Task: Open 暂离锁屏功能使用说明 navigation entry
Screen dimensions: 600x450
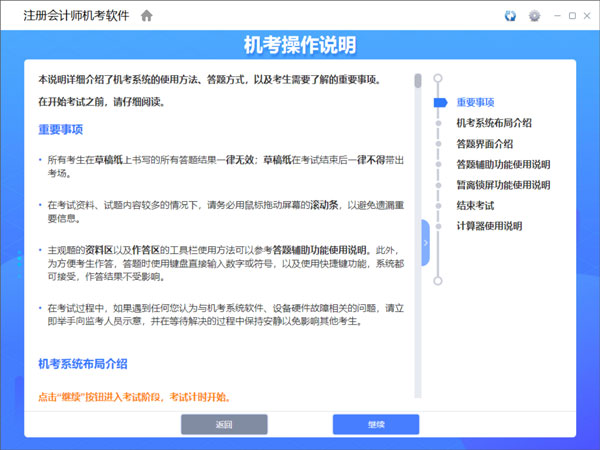Action: [x=503, y=185]
